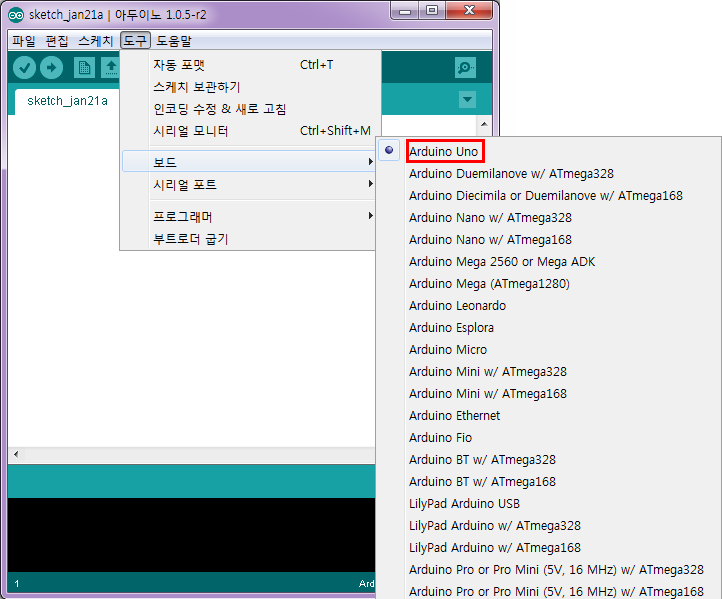The image size is (722, 599).
Task: Select Arduino BT w/ ATmega168
Action: 549,482
